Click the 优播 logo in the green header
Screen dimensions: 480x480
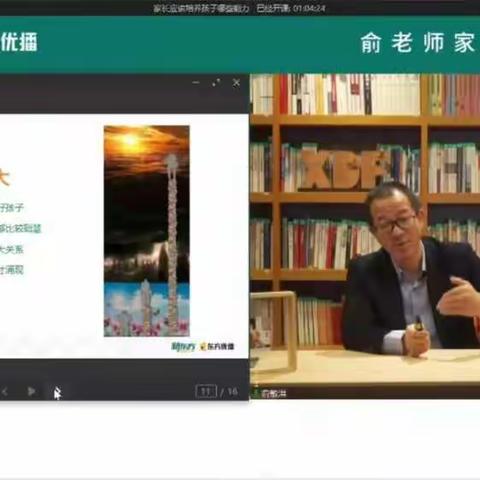point(18,42)
